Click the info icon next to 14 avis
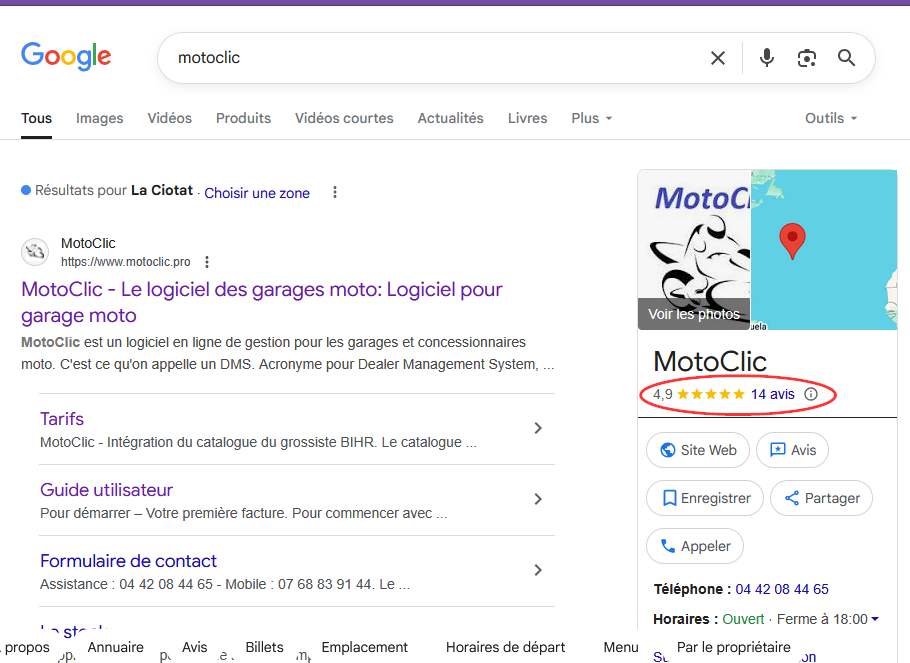 click(x=811, y=394)
